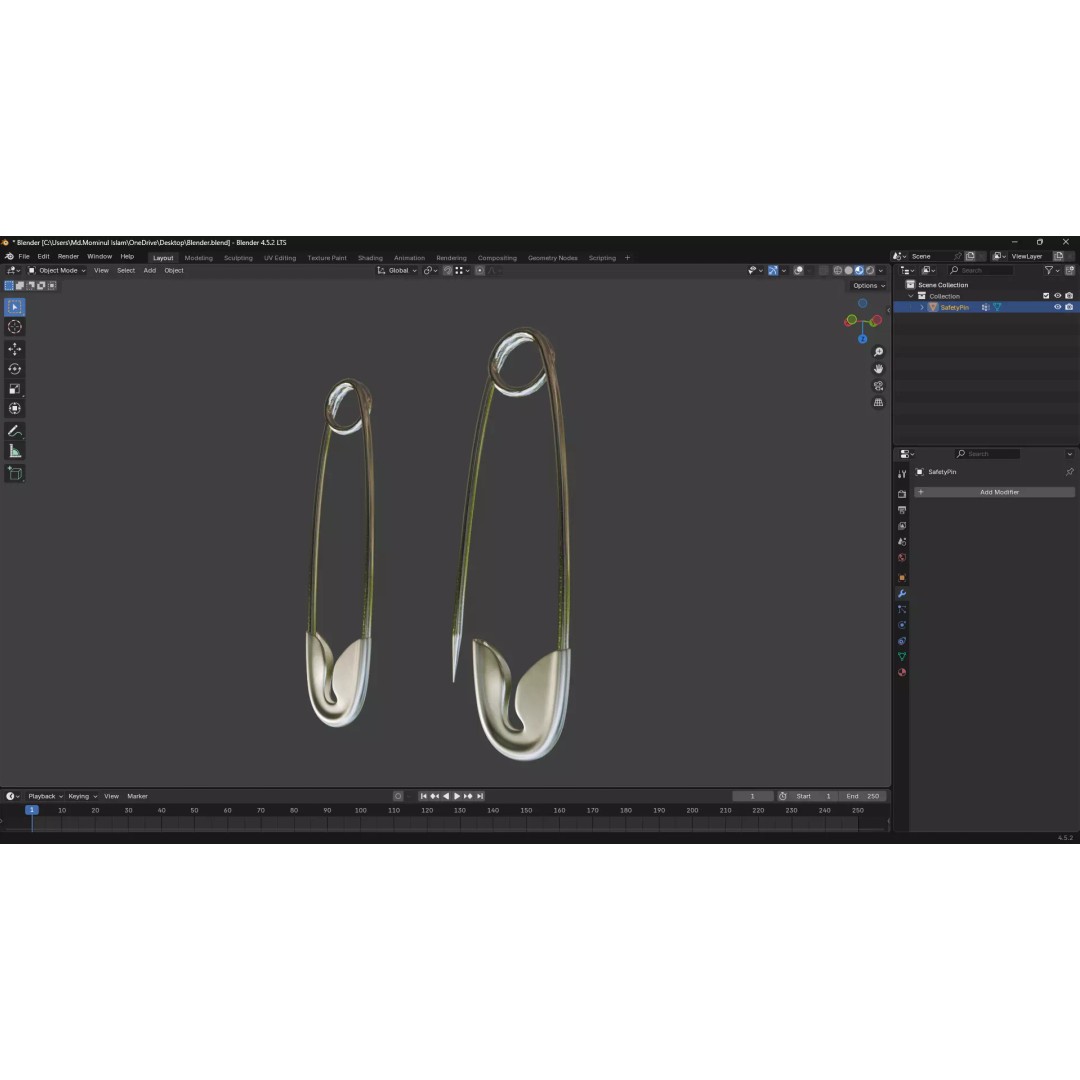Click the outliner Search field
This screenshot has width=1080, height=1080.
coord(981,271)
